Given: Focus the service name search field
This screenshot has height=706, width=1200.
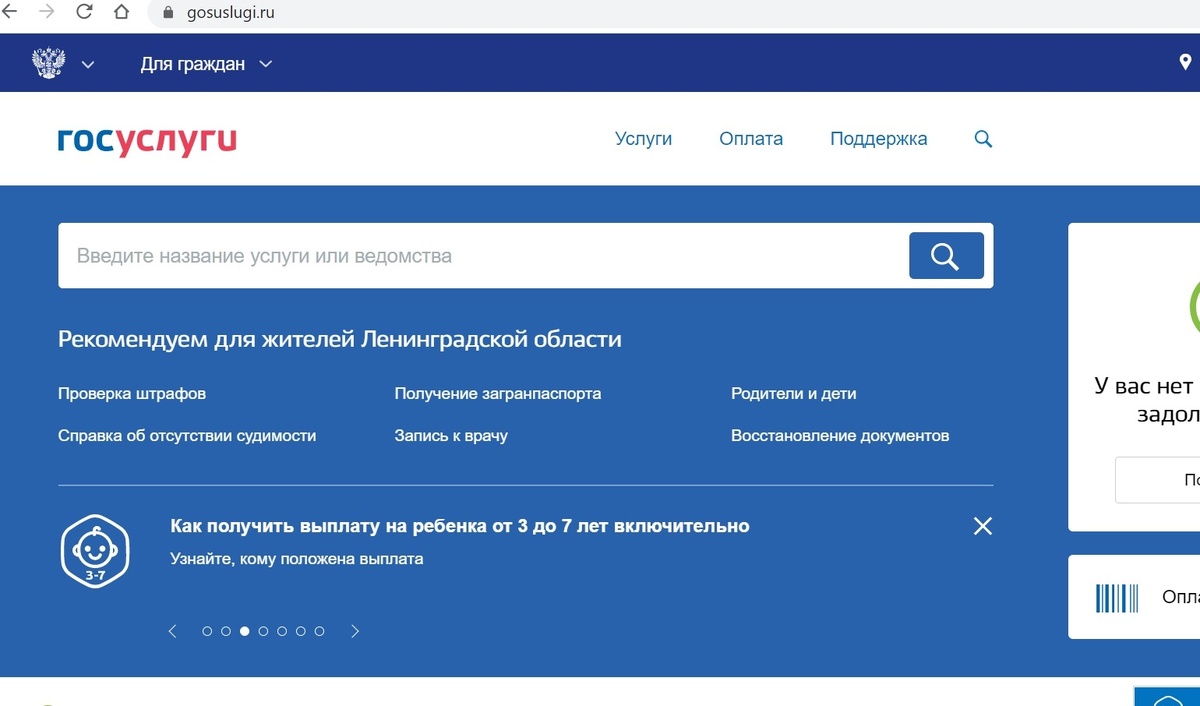Looking at the screenshot, I should pyautogui.click(x=482, y=256).
